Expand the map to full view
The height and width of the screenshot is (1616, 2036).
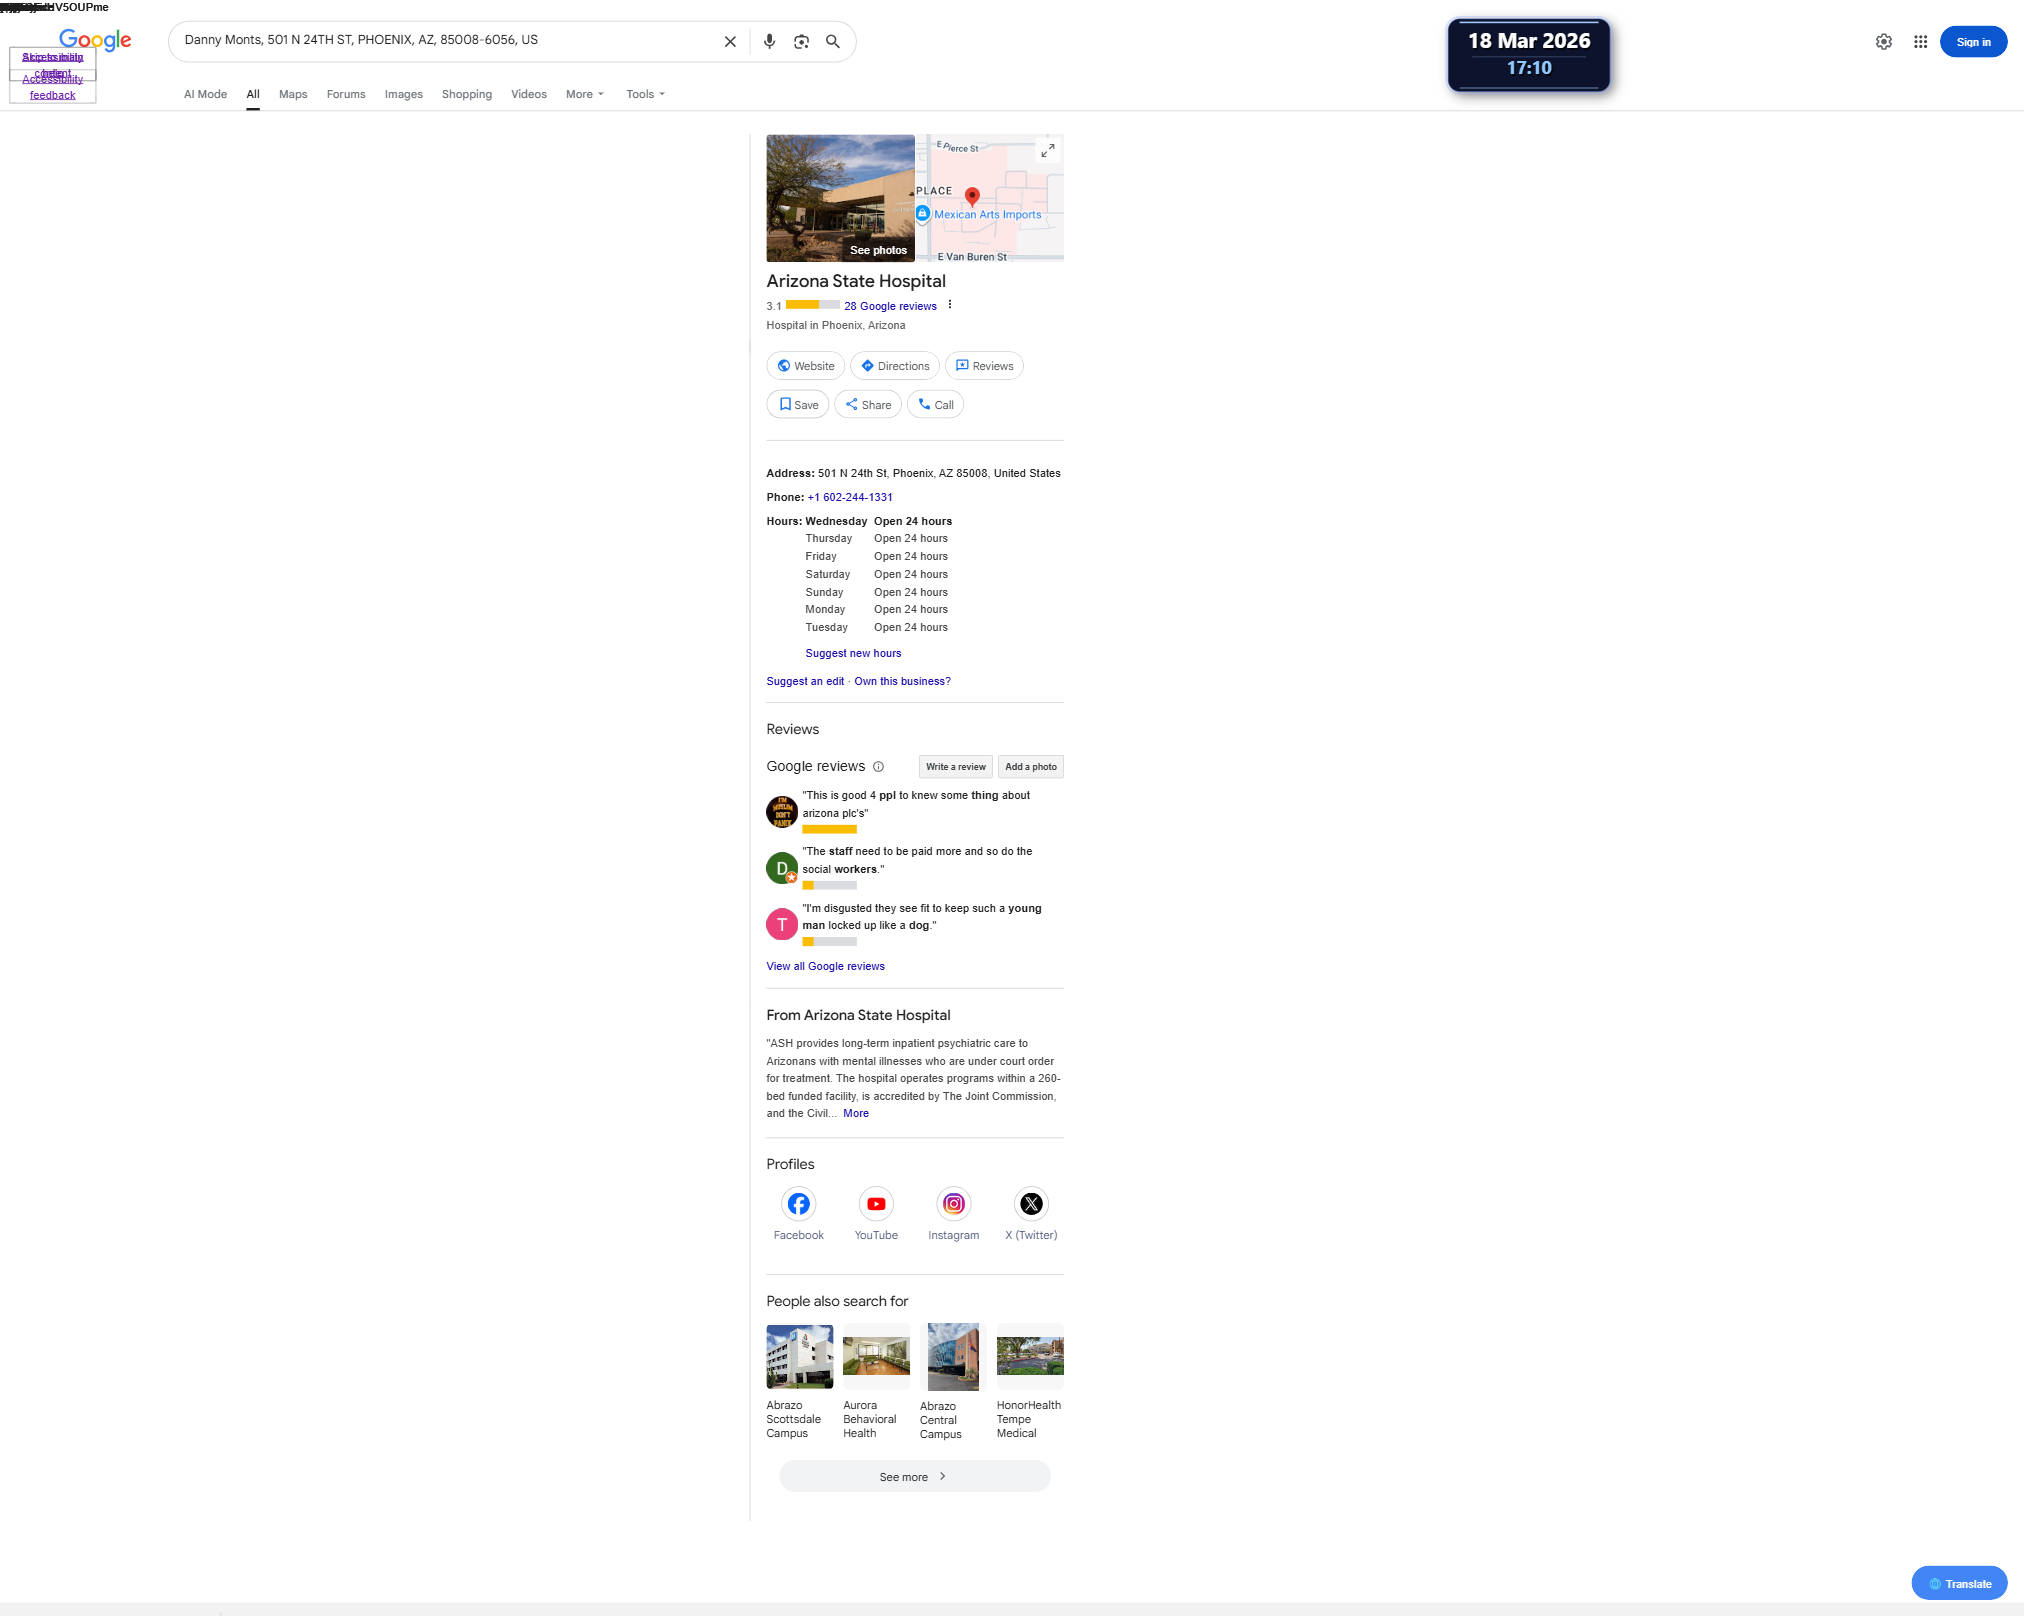(x=1047, y=151)
